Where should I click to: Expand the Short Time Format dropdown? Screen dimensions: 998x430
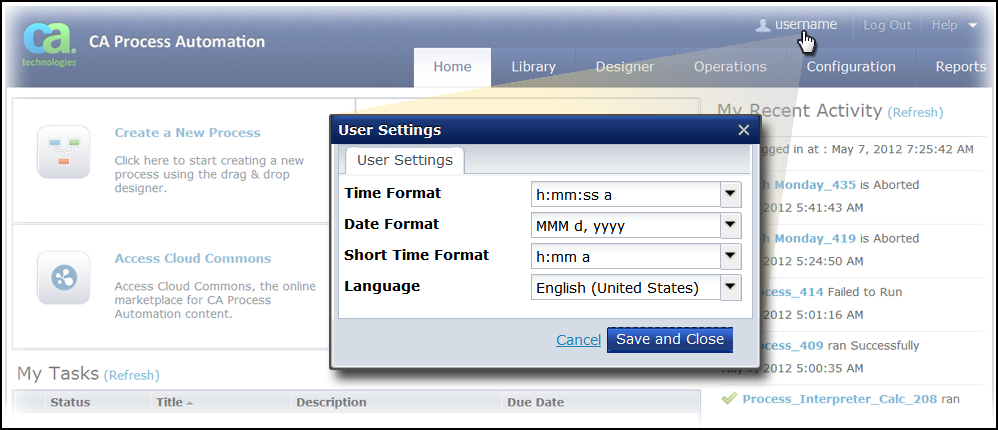[x=731, y=257]
